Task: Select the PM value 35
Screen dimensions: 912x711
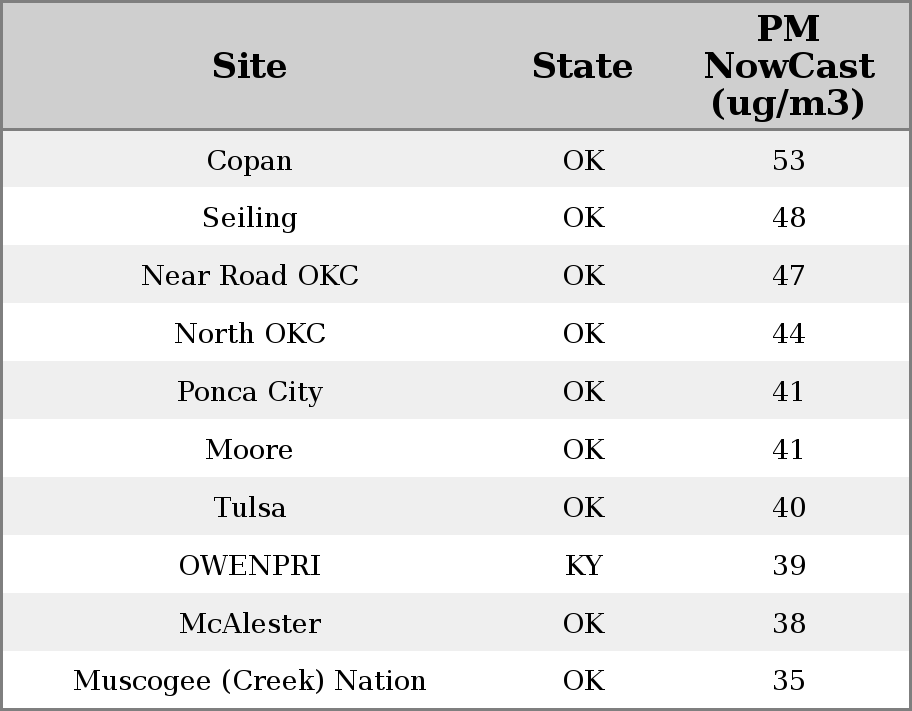Action: pyautogui.click(x=788, y=681)
